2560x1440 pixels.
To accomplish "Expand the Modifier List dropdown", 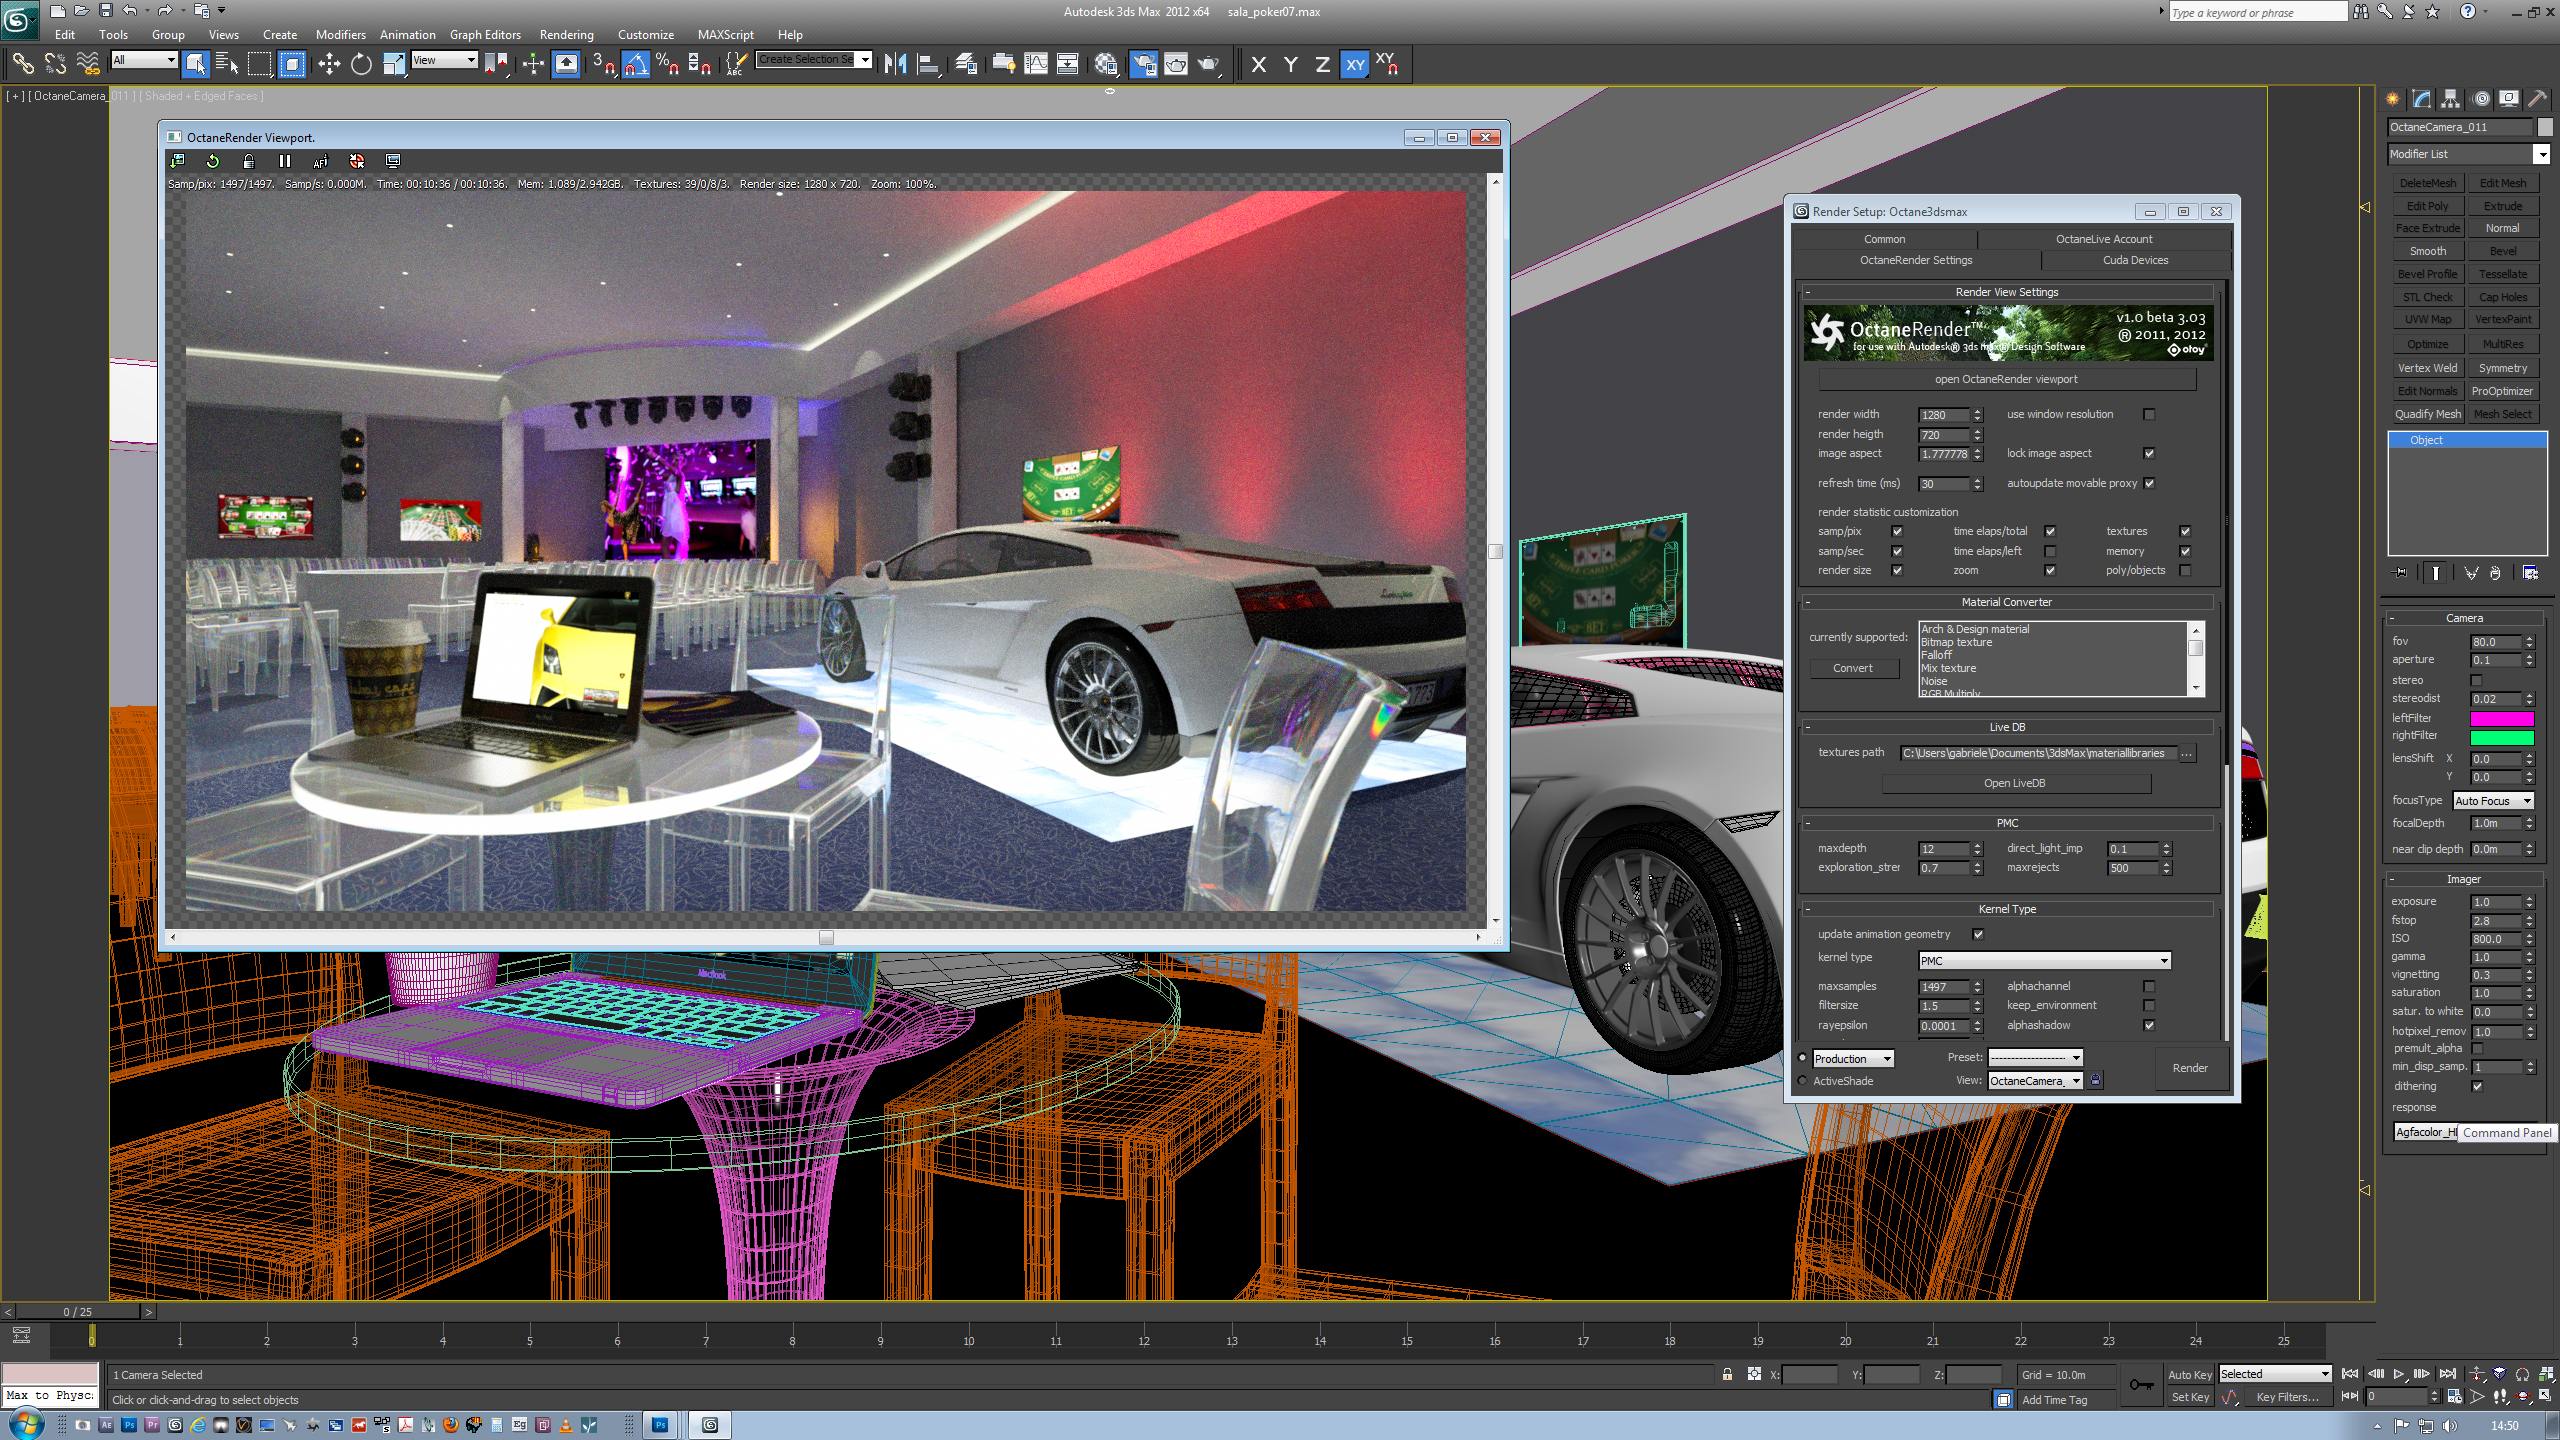I will [2540, 154].
